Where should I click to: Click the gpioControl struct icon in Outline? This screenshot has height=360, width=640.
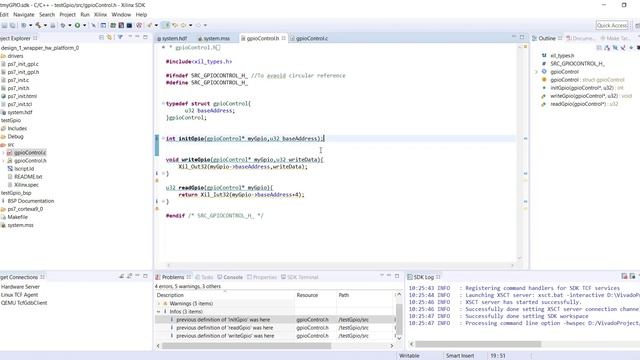click(x=544, y=71)
